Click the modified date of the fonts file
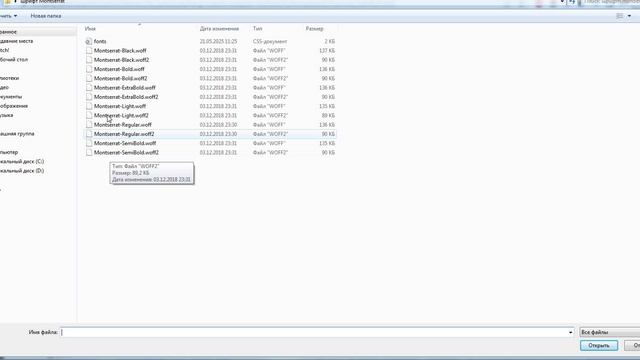This screenshot has height=360, width=640. (x=218, y=42)
